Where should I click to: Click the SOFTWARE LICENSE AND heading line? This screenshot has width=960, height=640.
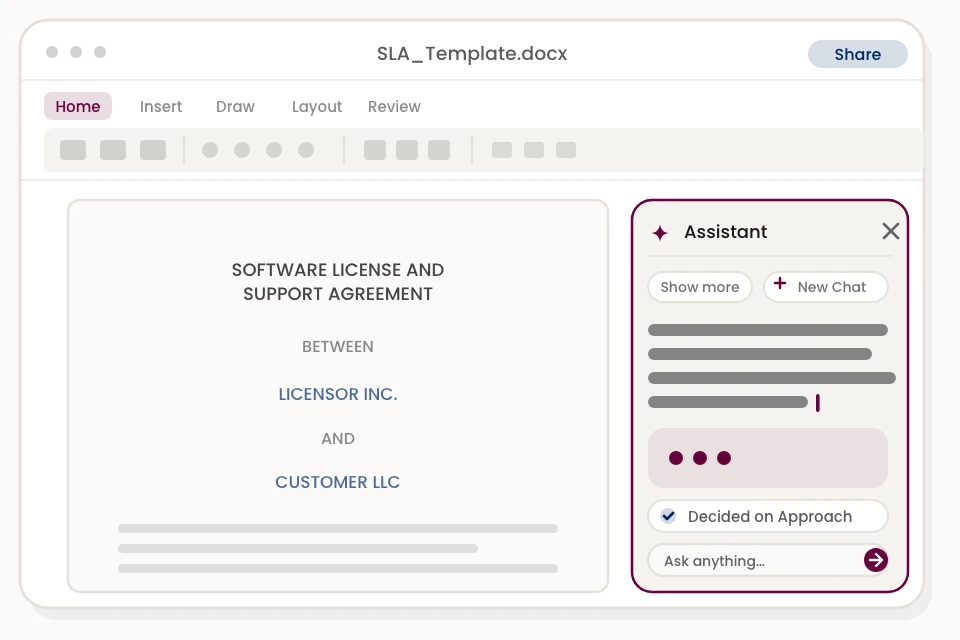[x=338, y=269]
